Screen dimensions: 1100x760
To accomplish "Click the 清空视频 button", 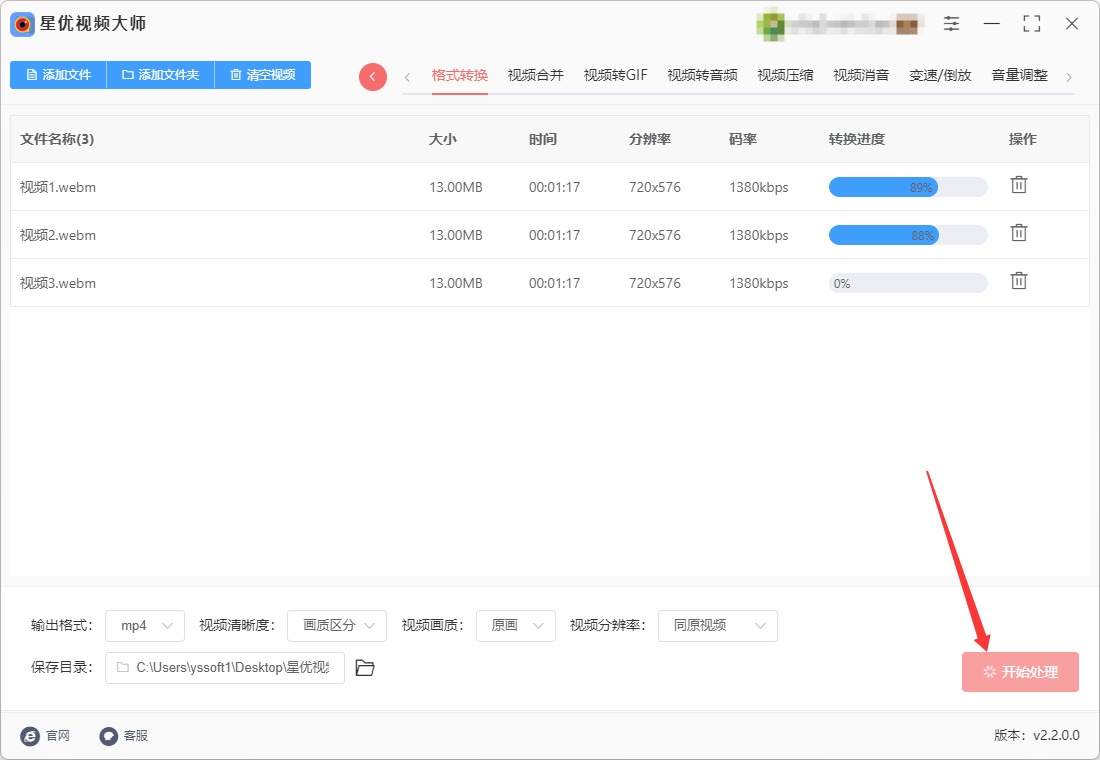I will (262, 75).
